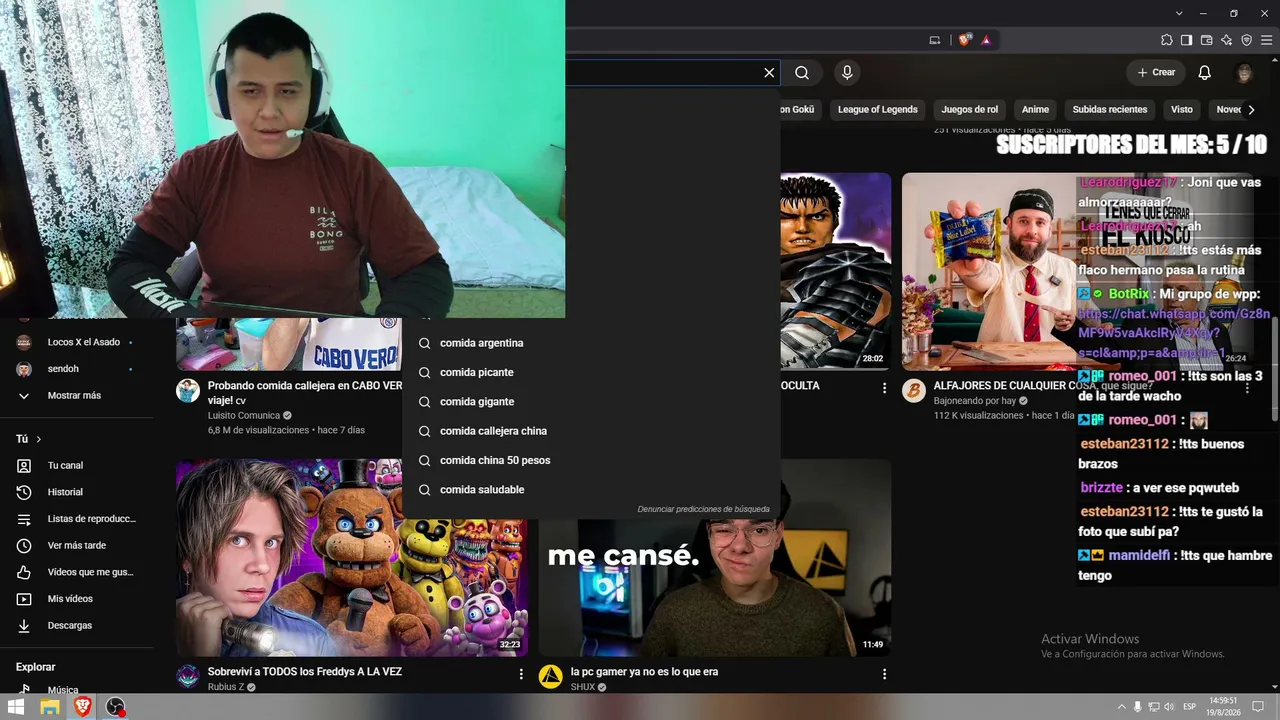Open the Brave Rewards triangle icon
This screenshot has height=720, width=1280.
pyautogui.click(x=986, y=40)
